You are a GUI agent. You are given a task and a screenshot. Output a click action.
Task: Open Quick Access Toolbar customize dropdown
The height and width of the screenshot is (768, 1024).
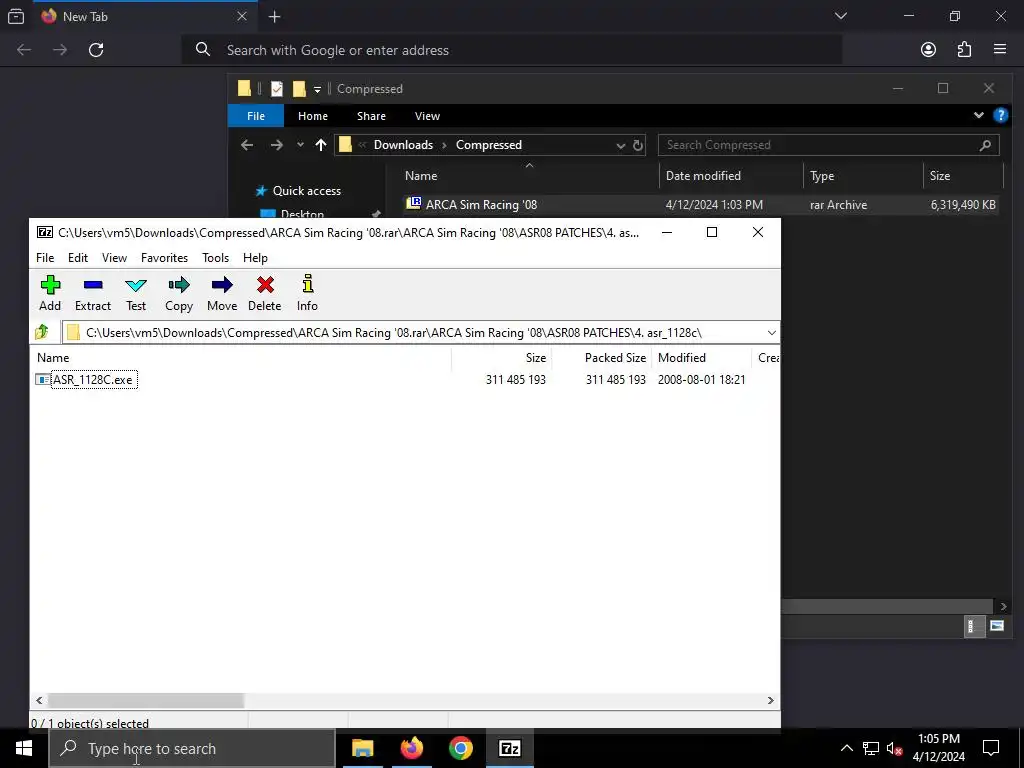(317, 89)
